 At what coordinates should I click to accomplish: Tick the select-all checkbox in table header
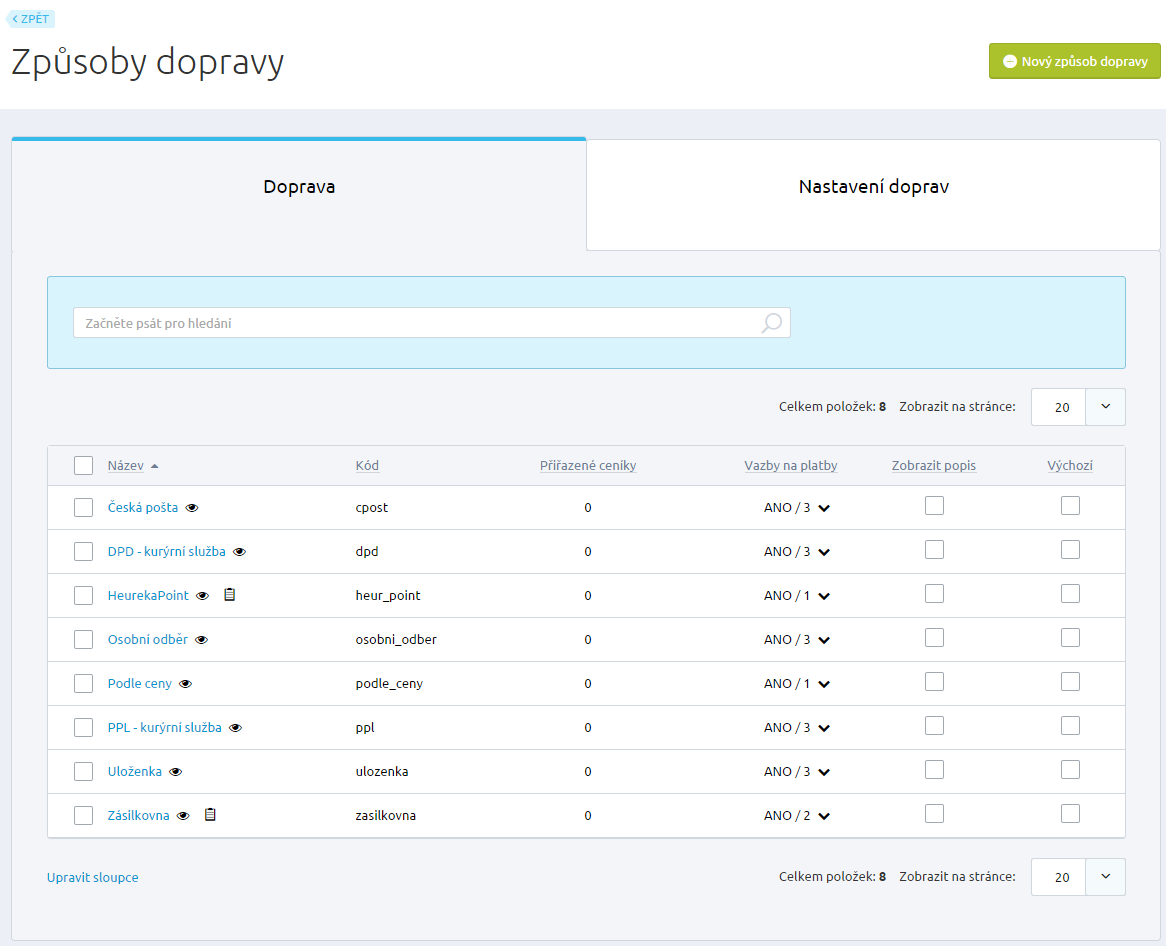coord(83,466)
